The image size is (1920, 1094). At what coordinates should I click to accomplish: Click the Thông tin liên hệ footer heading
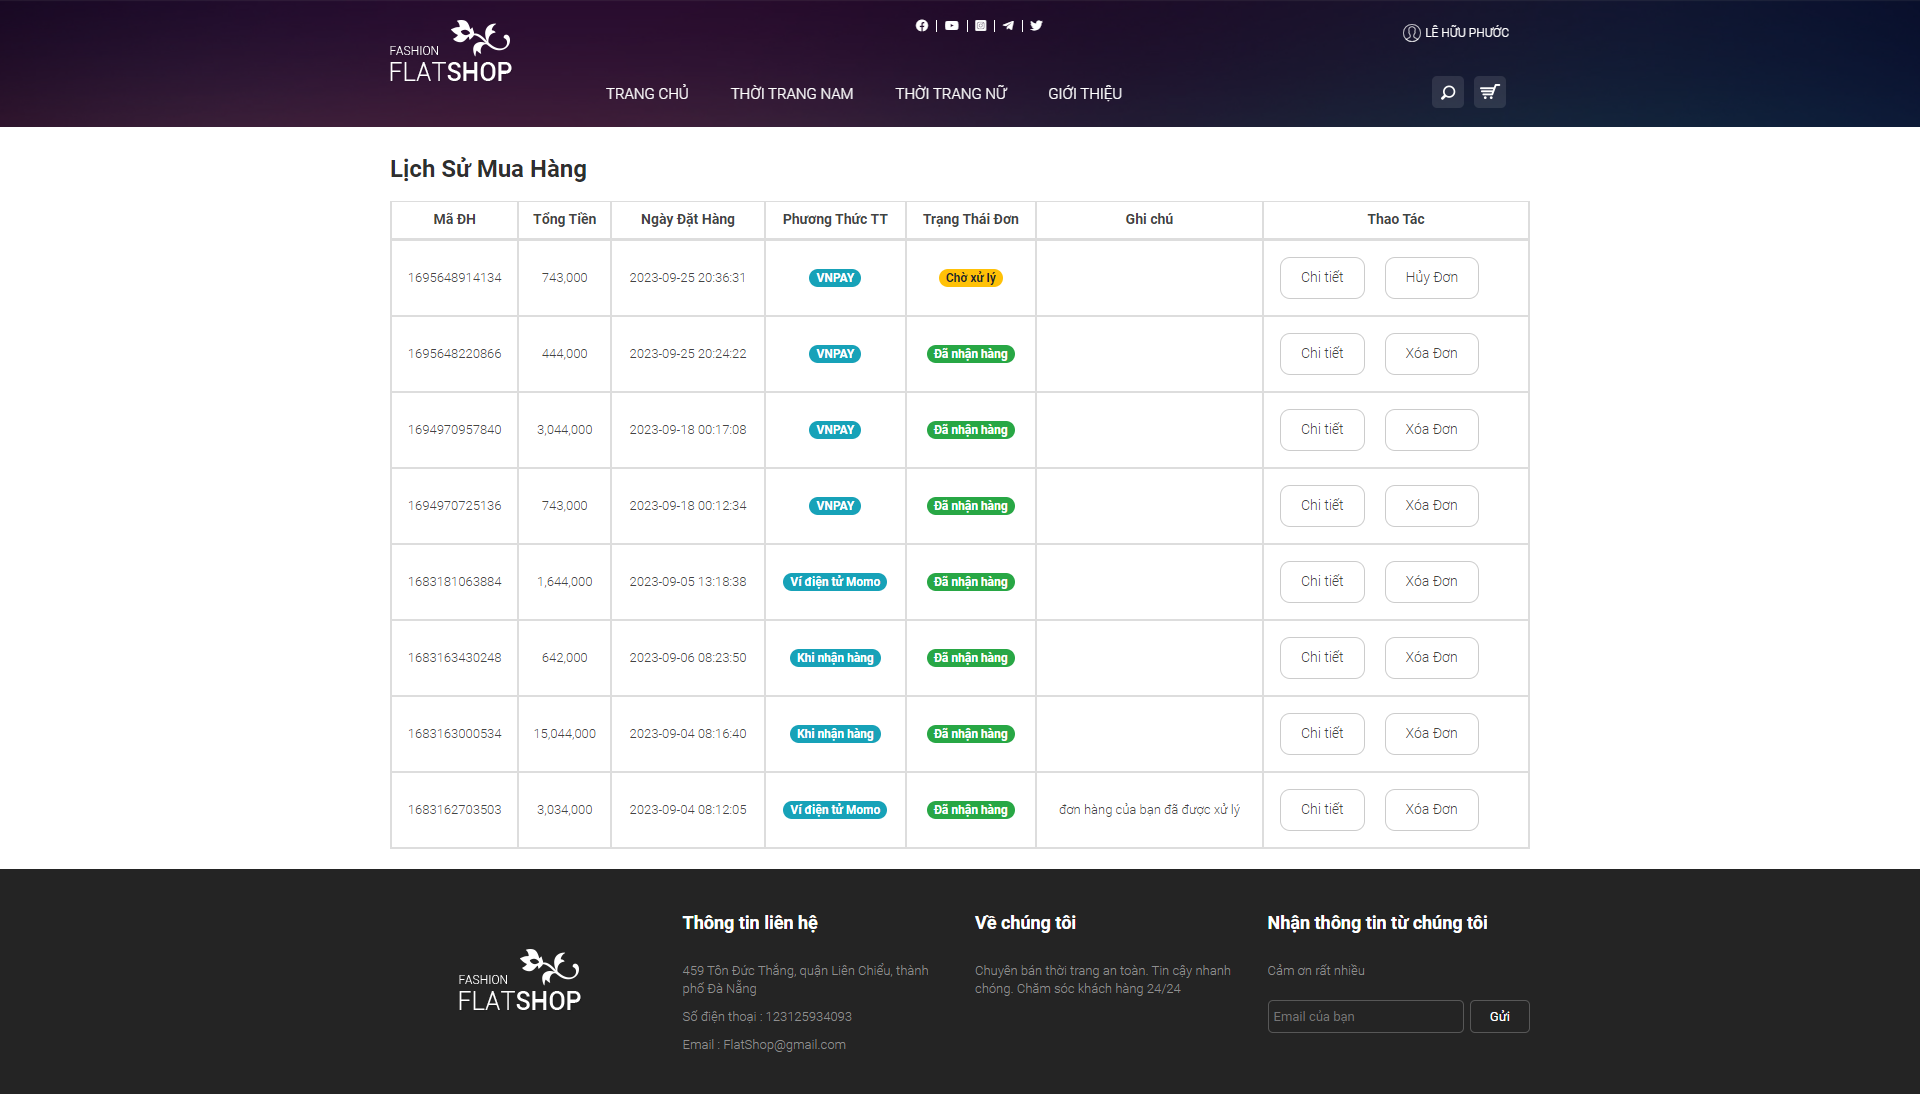(x=750, y=923)
